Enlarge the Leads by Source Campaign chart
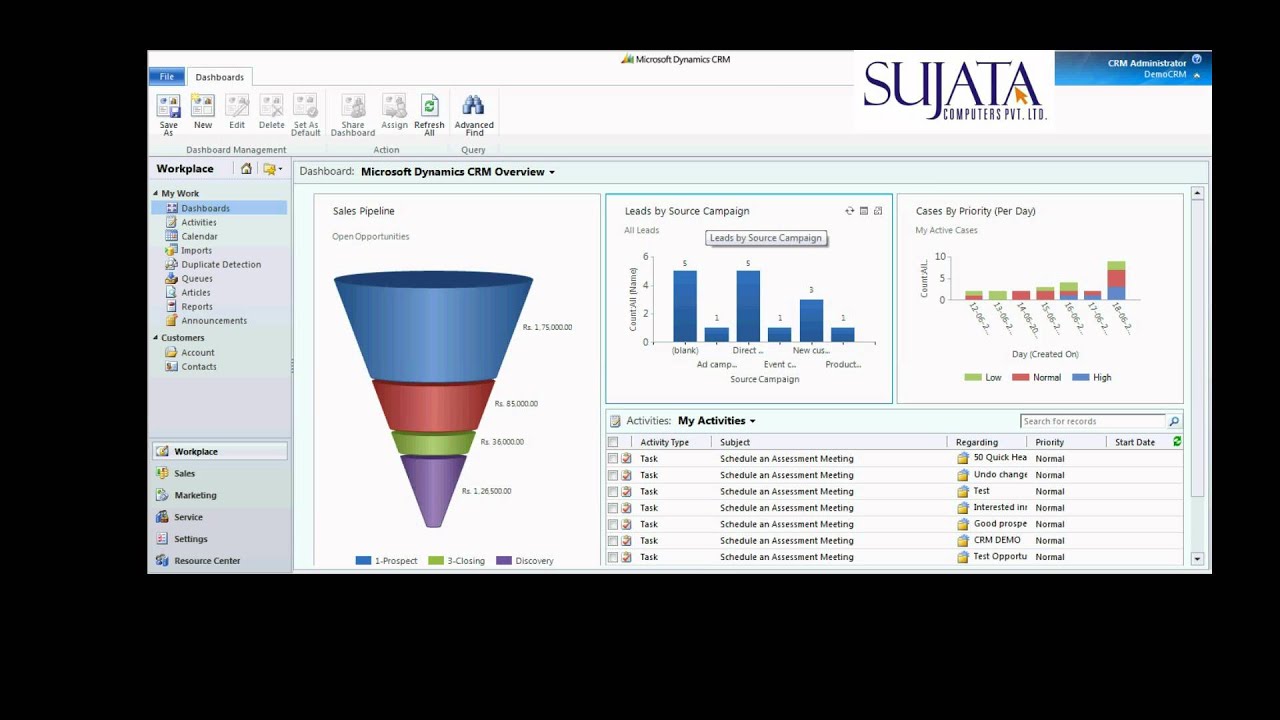This screenshot has height=720, width=1280. (878, 211)
